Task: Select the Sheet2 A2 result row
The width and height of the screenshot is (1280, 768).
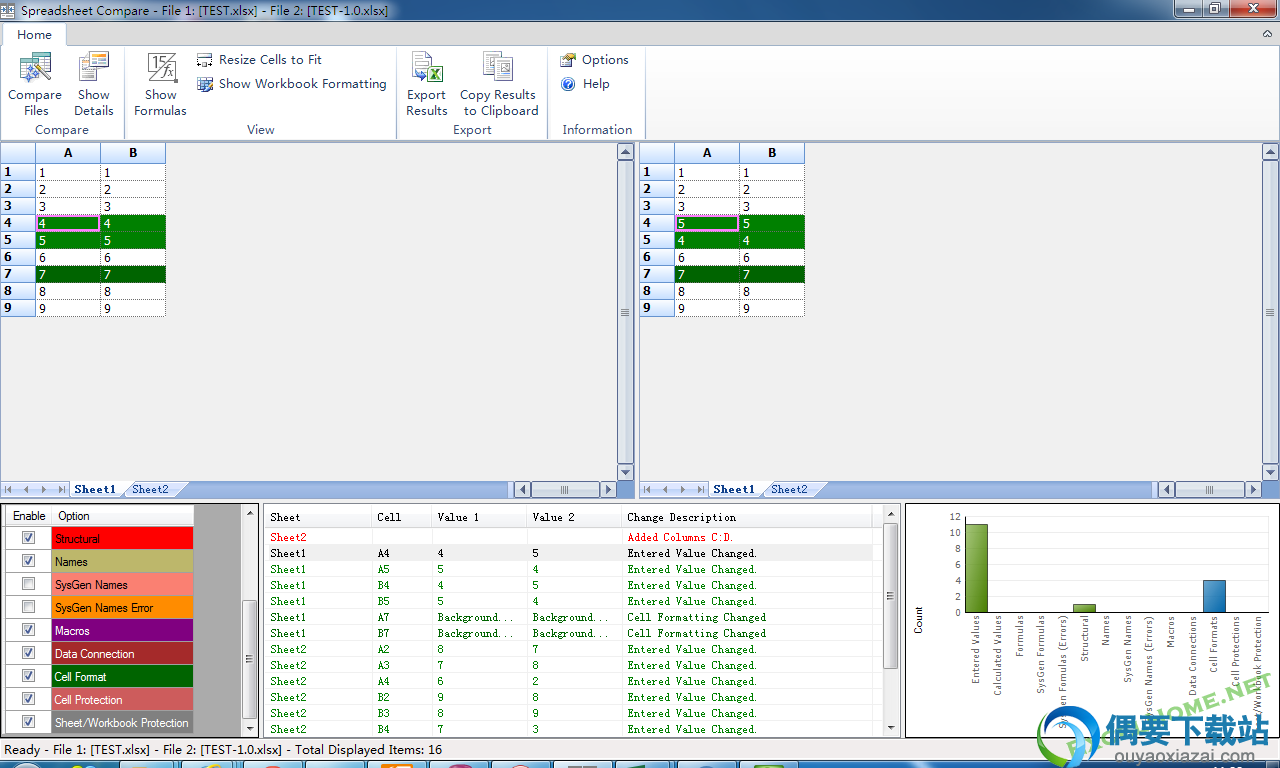Action: pos(570,649)
